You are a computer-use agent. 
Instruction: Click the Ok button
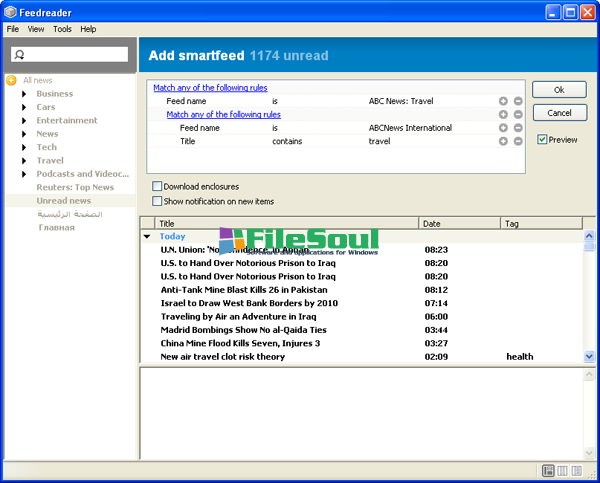pyautogui.click(x=558, y=90)
